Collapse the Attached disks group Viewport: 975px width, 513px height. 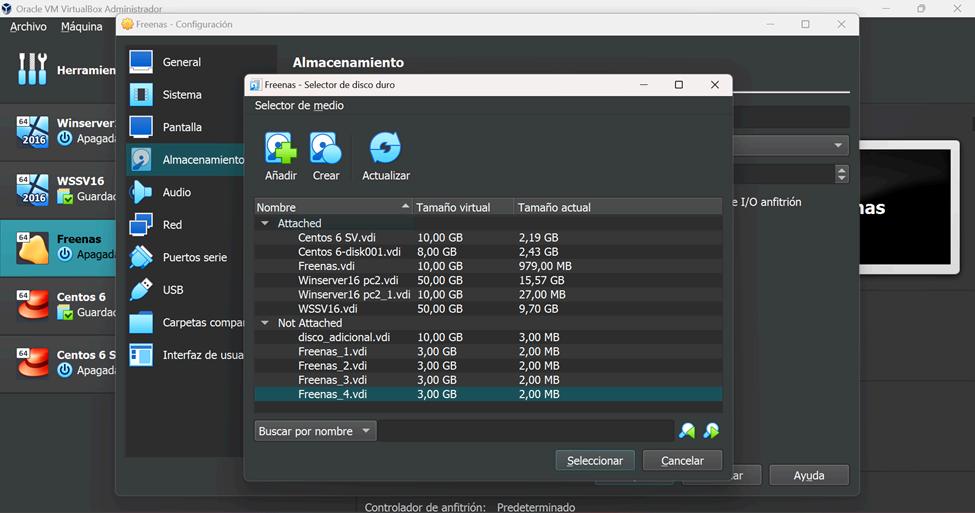(x=265, y=223)
